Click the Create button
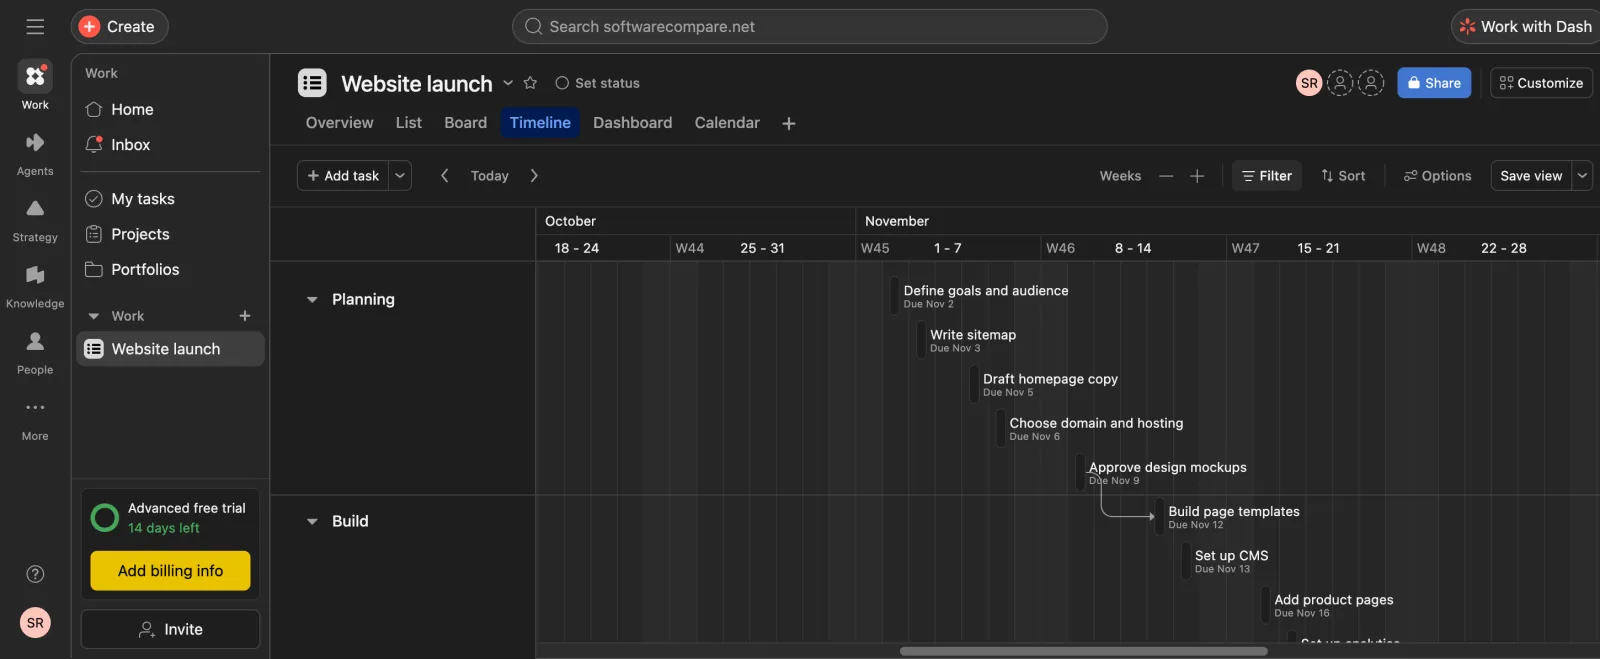The height and width of the screenshot is (659, 1600). (119, 27)
